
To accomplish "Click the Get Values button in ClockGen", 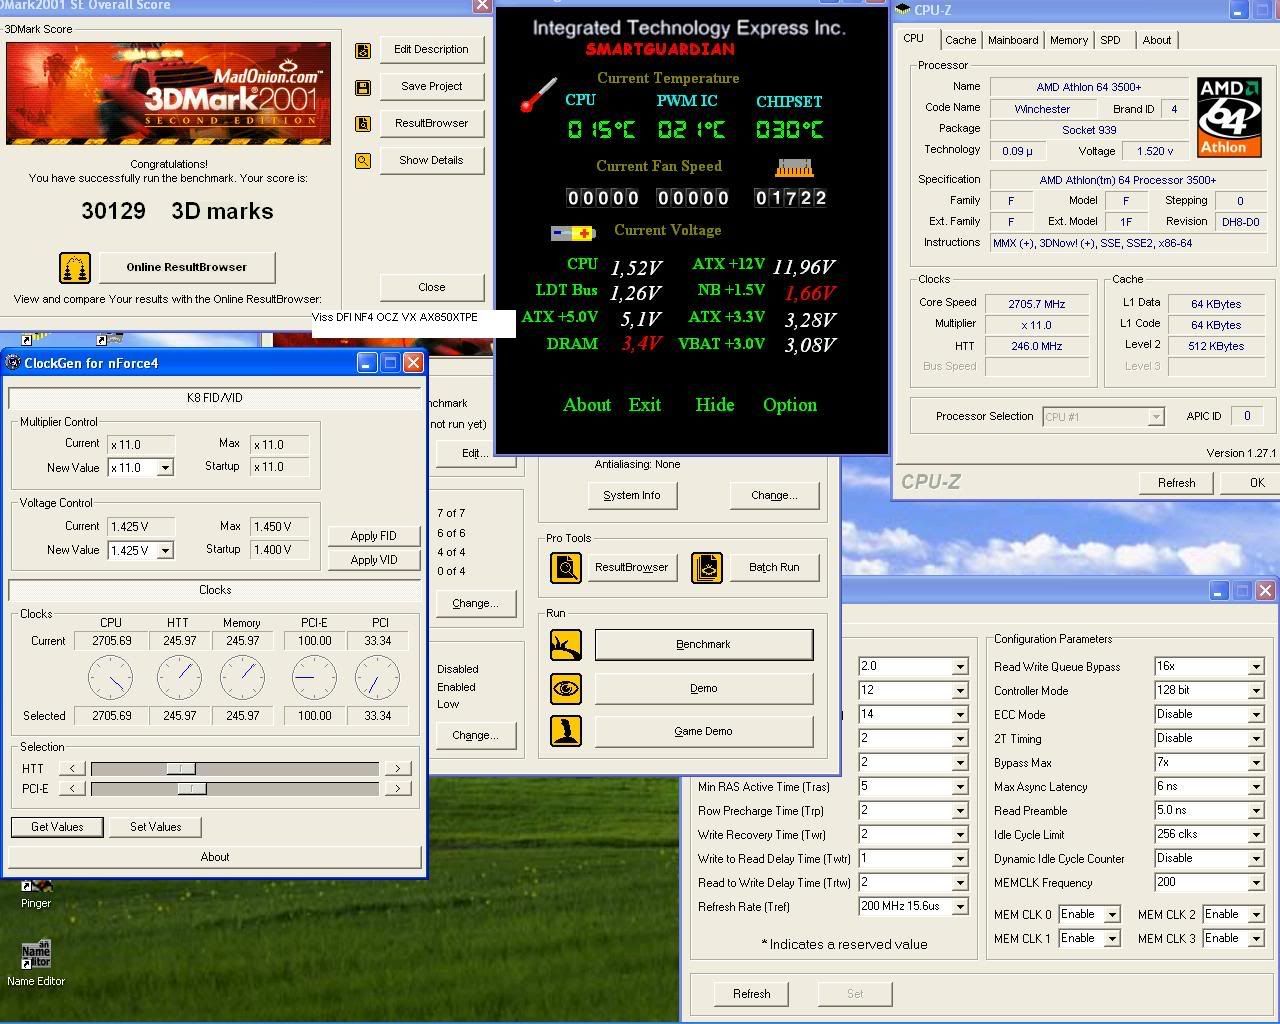I will tap(57, 827).
